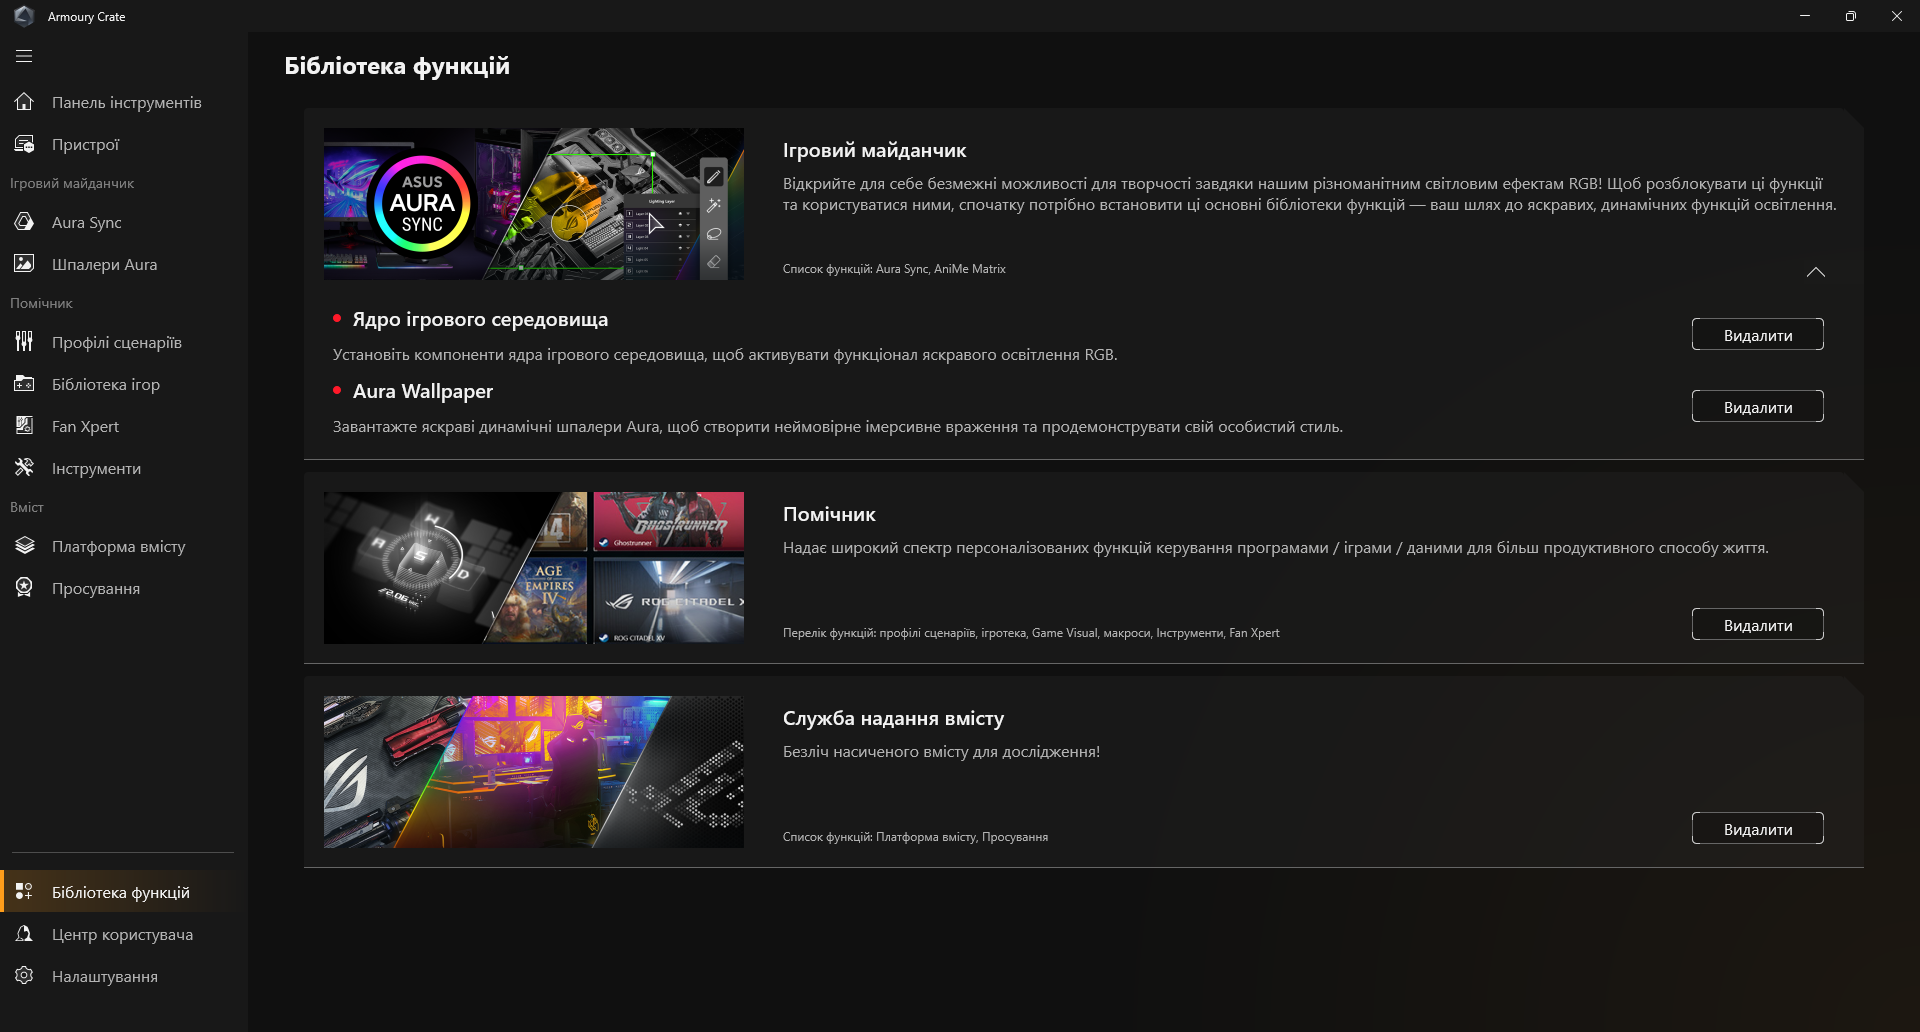
Task: Click the Шпалери Aura picture icon
Action: tap(24, 264)
